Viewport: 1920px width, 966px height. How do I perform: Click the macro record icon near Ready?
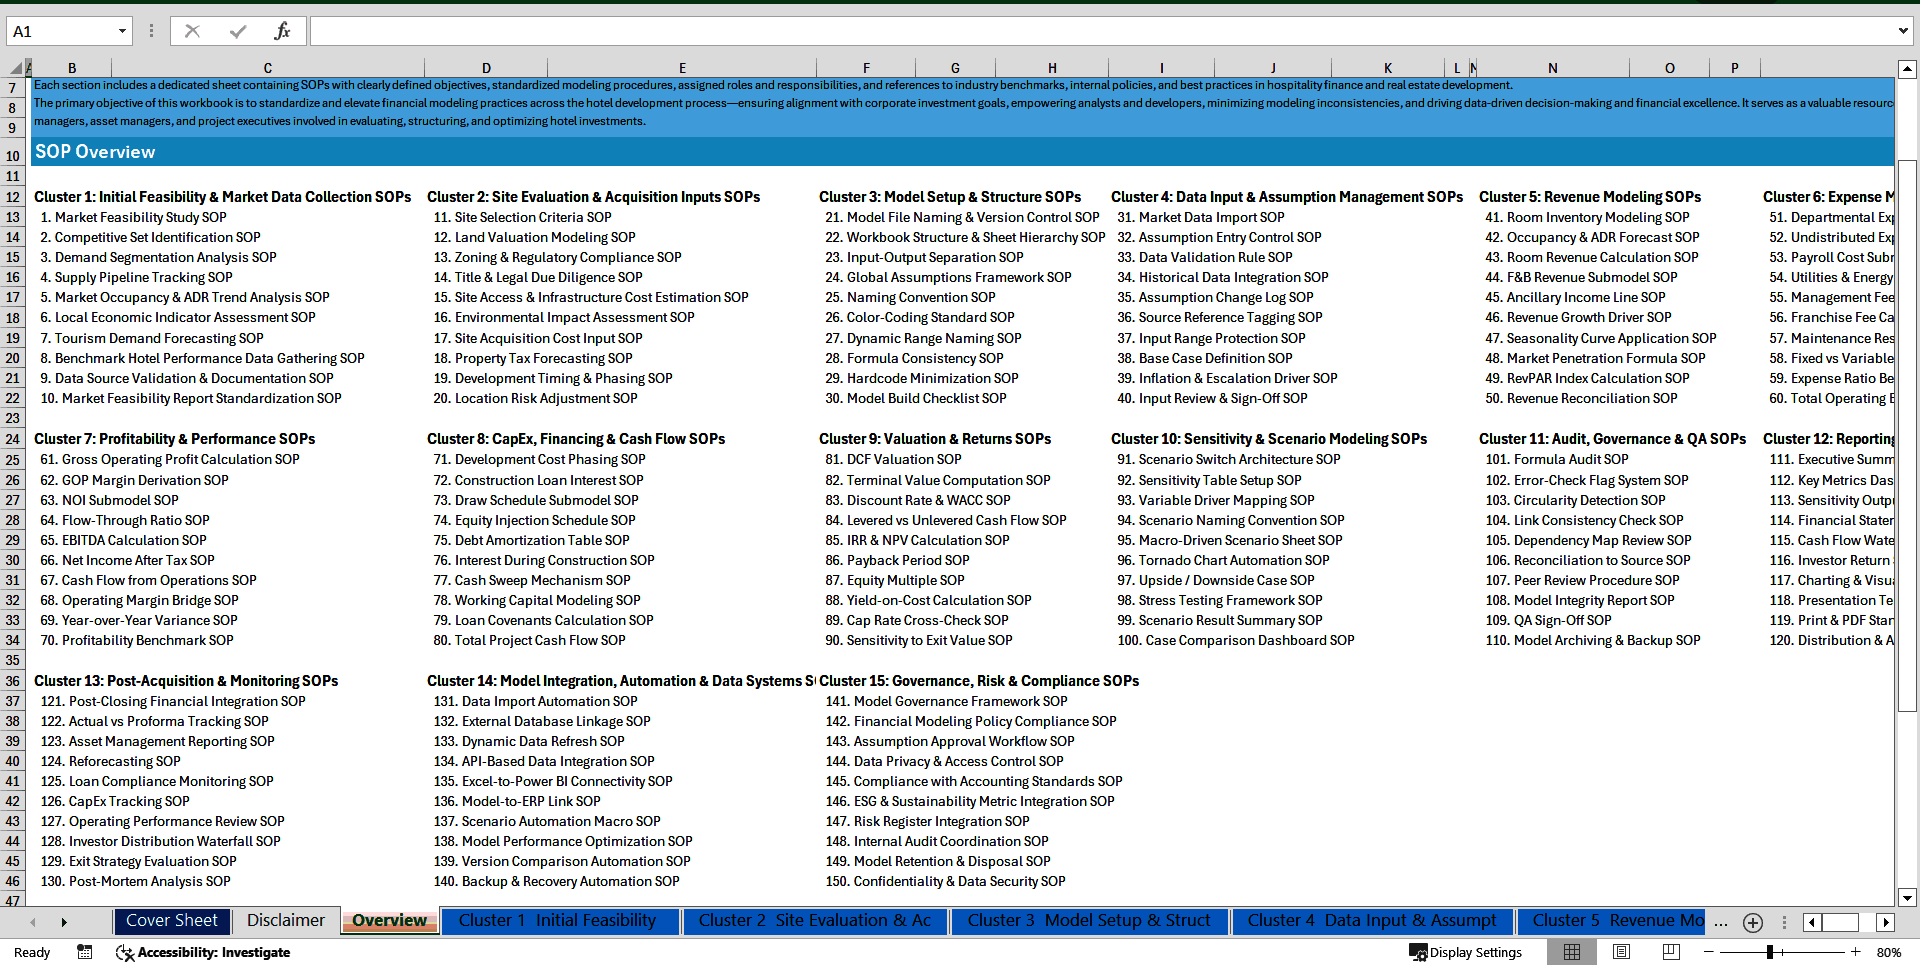click(x=85, y=952)
